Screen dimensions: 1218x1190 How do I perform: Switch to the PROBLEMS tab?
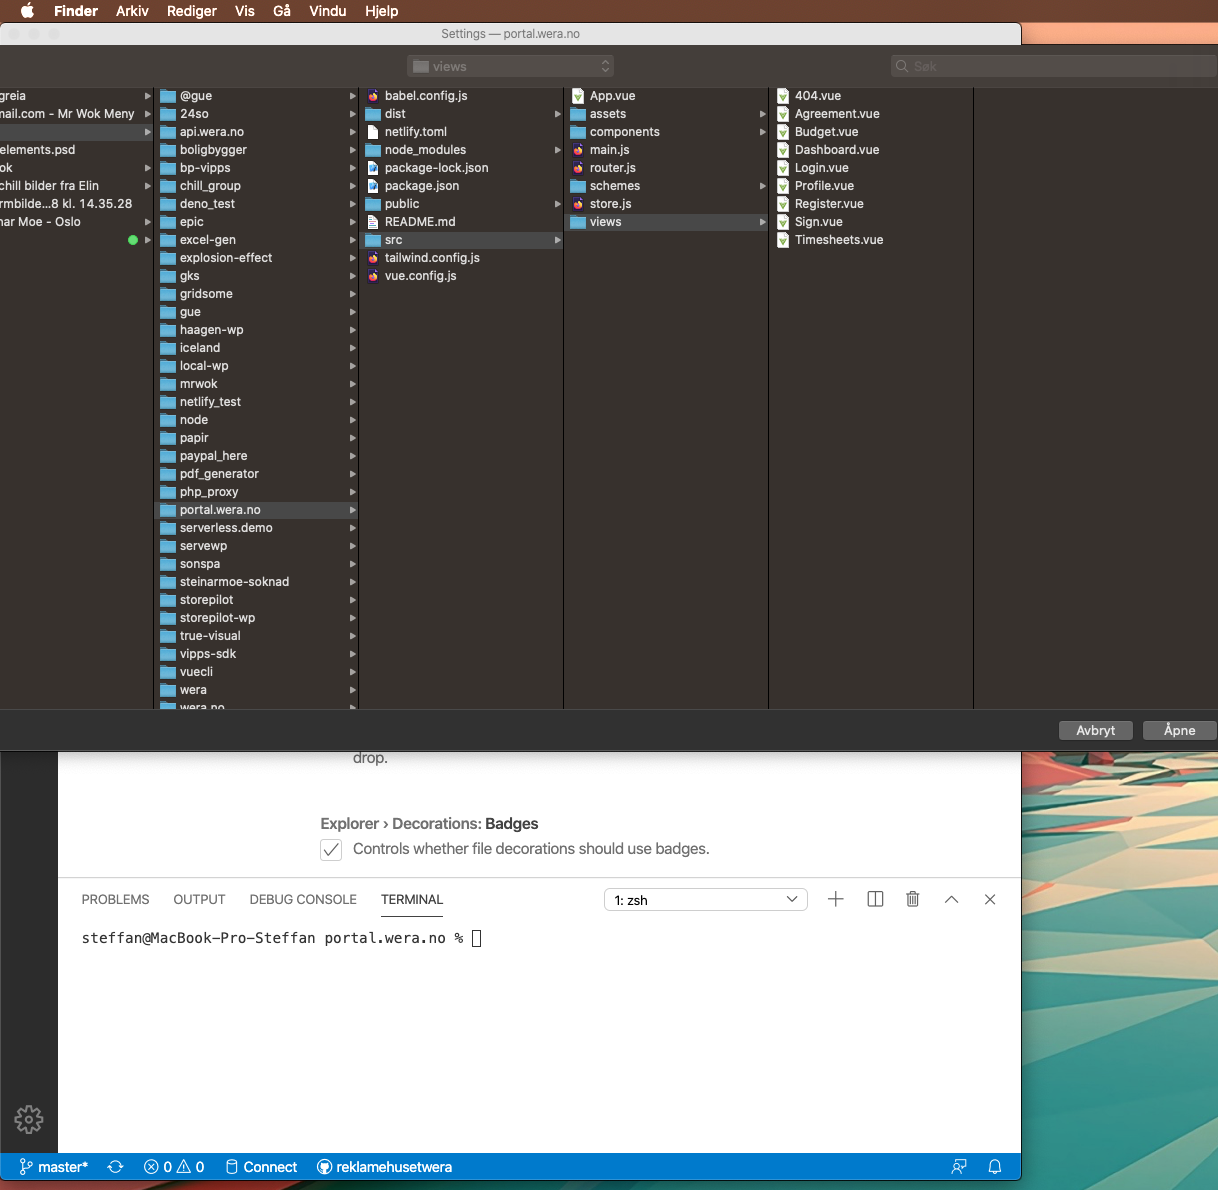(115, 900)
